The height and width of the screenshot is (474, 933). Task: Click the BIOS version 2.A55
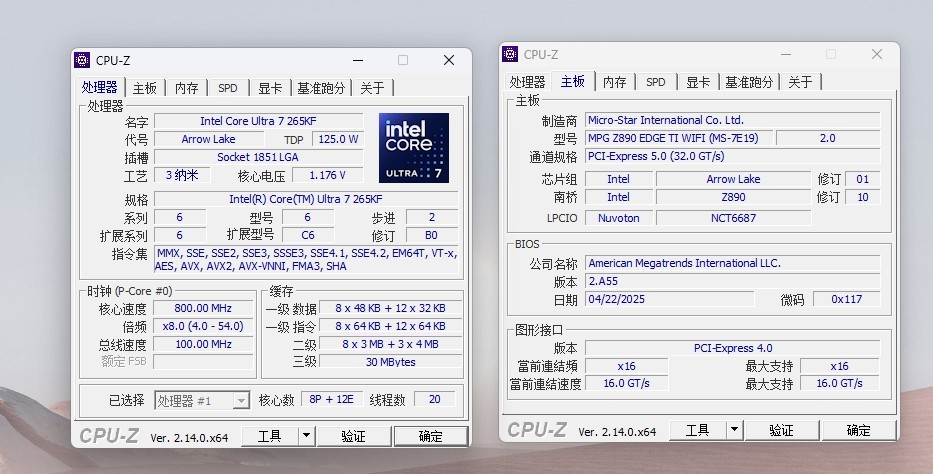[732, 281]
